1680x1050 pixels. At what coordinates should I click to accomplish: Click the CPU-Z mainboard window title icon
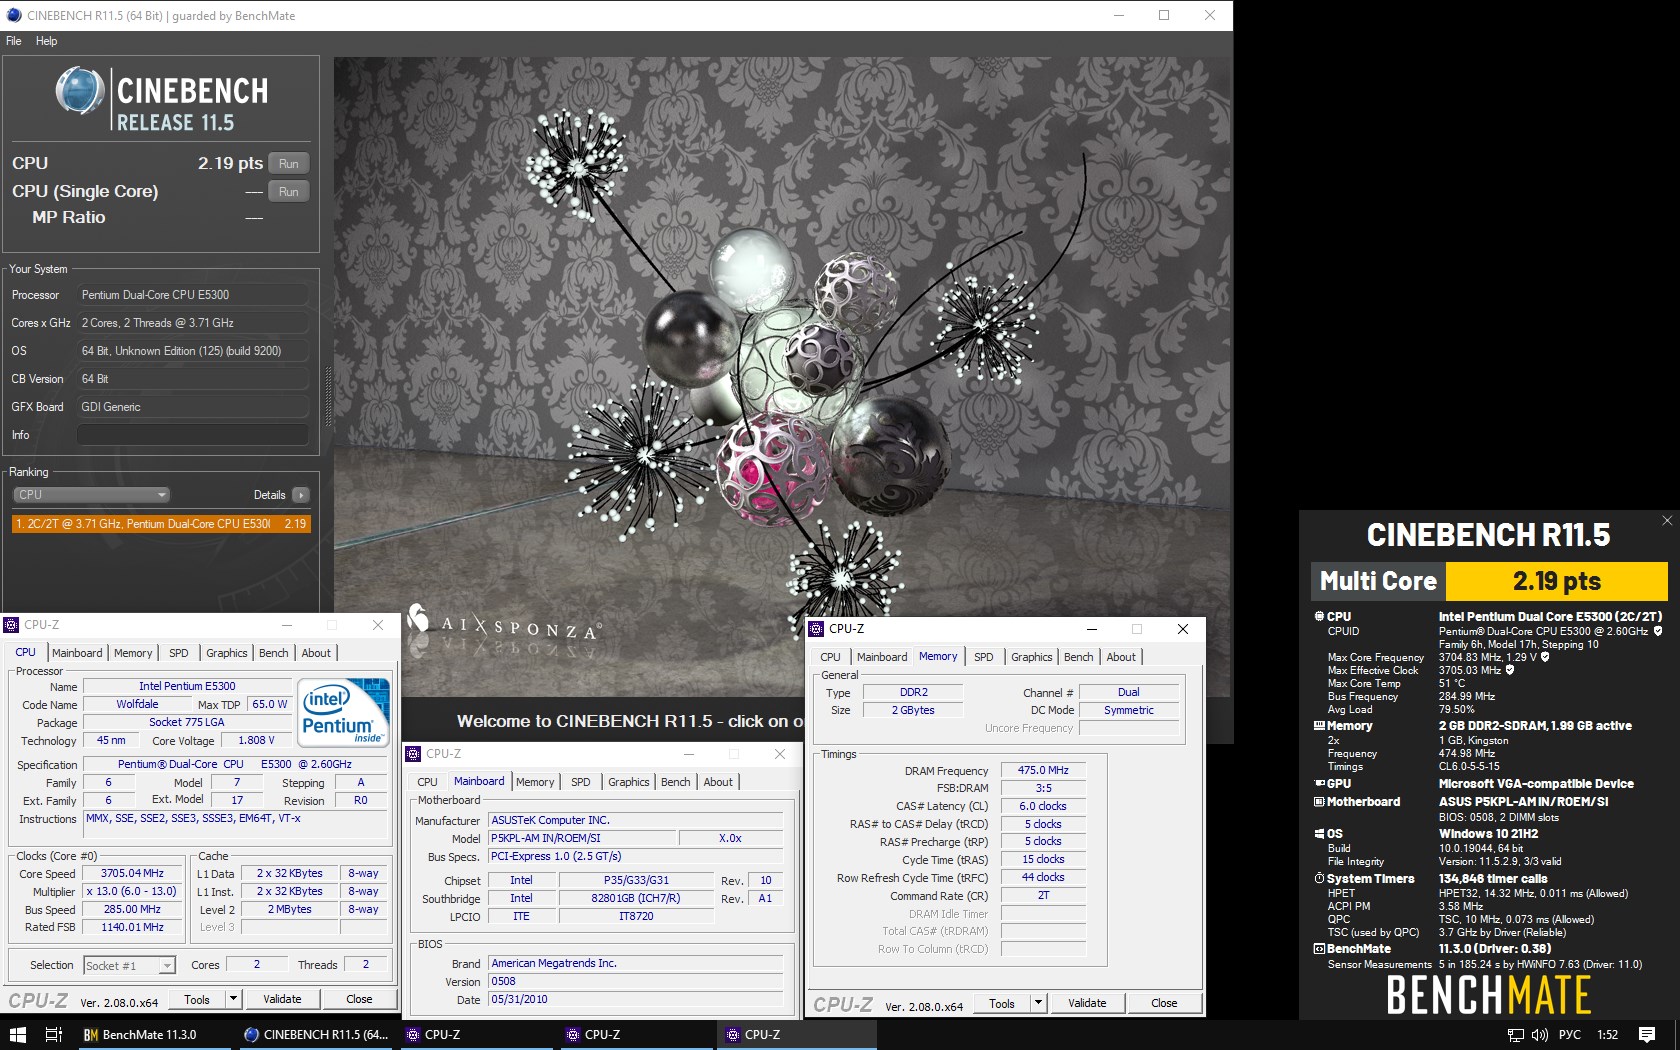[x=414, y=754]
